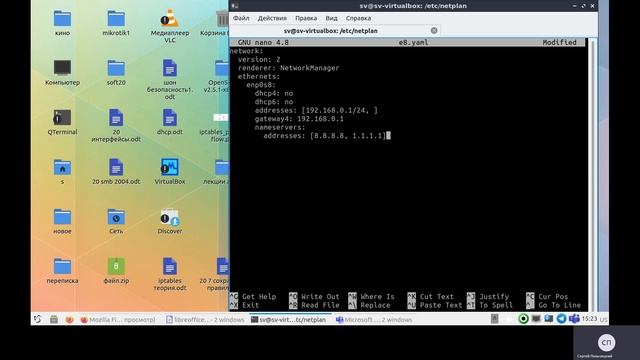
Task: Open the Справка menu
Action: tap(358, 18)
